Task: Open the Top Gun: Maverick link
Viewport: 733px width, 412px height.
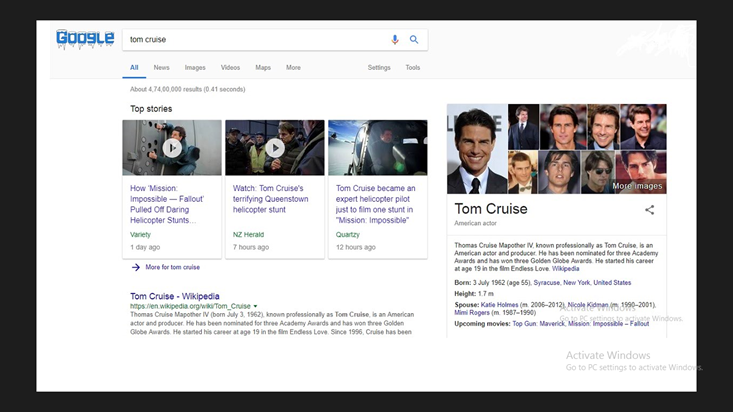Action: 538,324
